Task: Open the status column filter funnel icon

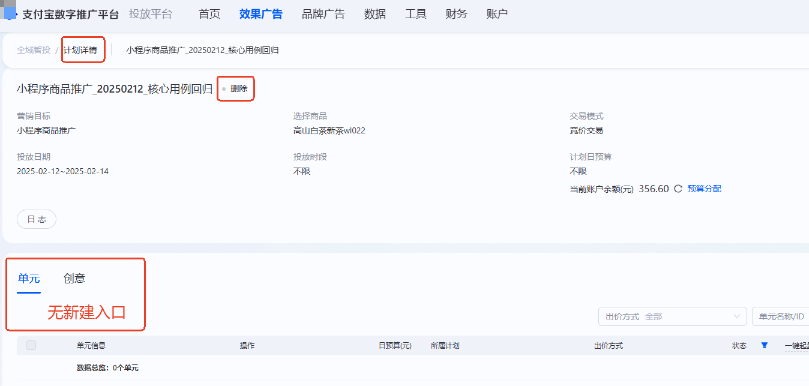Action: (765, 345)
